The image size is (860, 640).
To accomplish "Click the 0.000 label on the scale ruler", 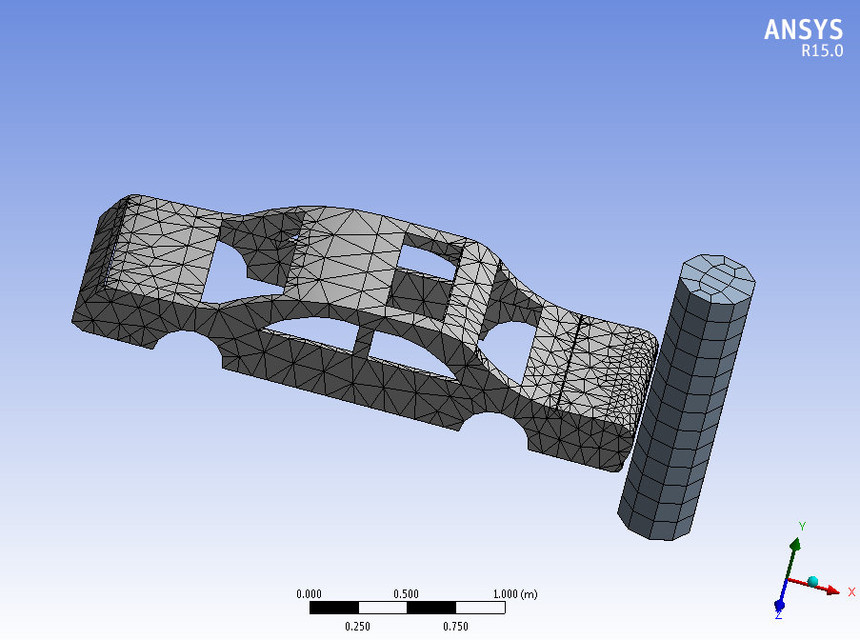I will [x=309, y=593].
